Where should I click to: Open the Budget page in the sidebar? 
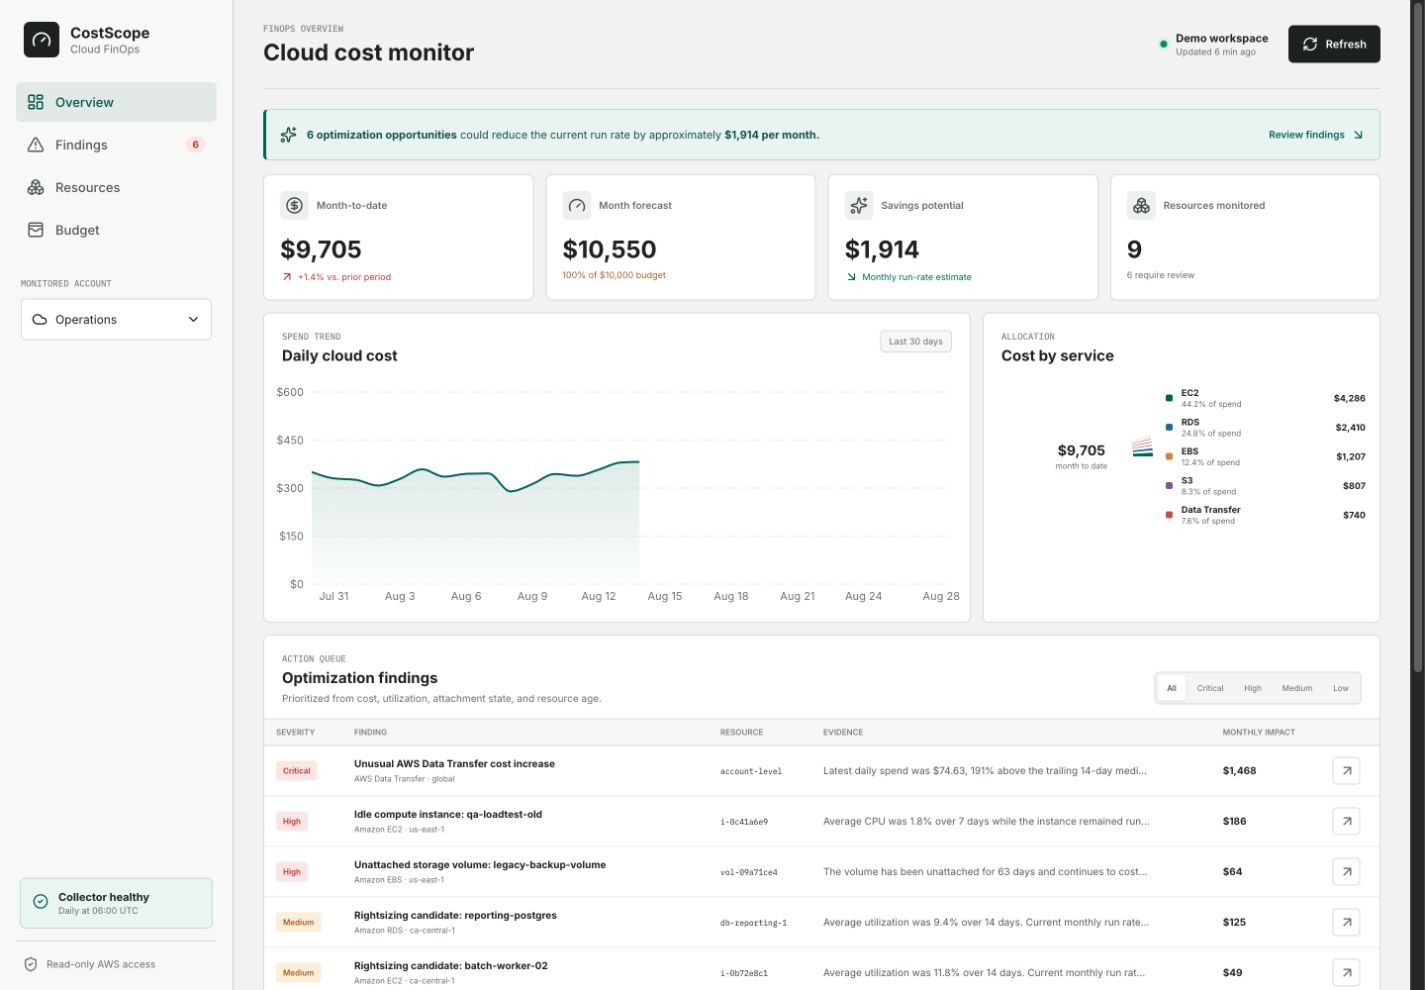pyautogui.click(x=116, y=230)
